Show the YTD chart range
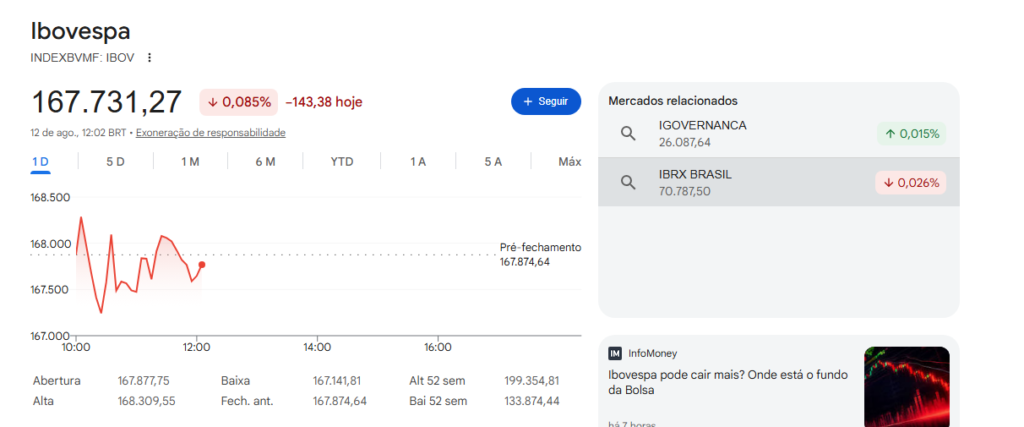The height and width of the screenshot is (427, 1024). 342,161
